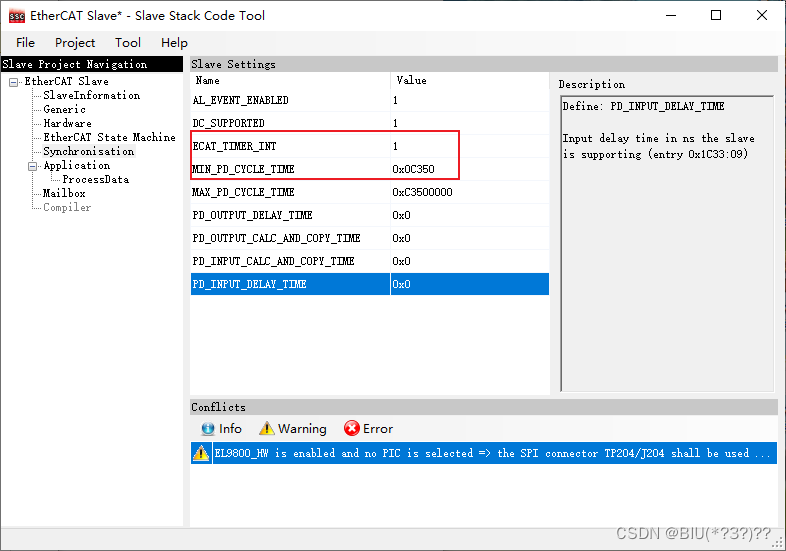Toggle the Warning filter in Conflicts
Screen dimensions: 786x551
[293, 429]
